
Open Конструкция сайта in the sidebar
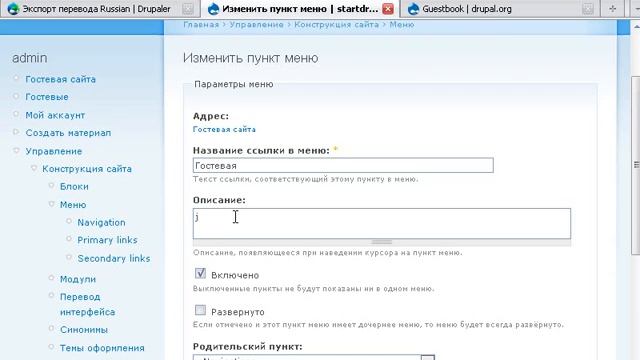pos(87,169)
